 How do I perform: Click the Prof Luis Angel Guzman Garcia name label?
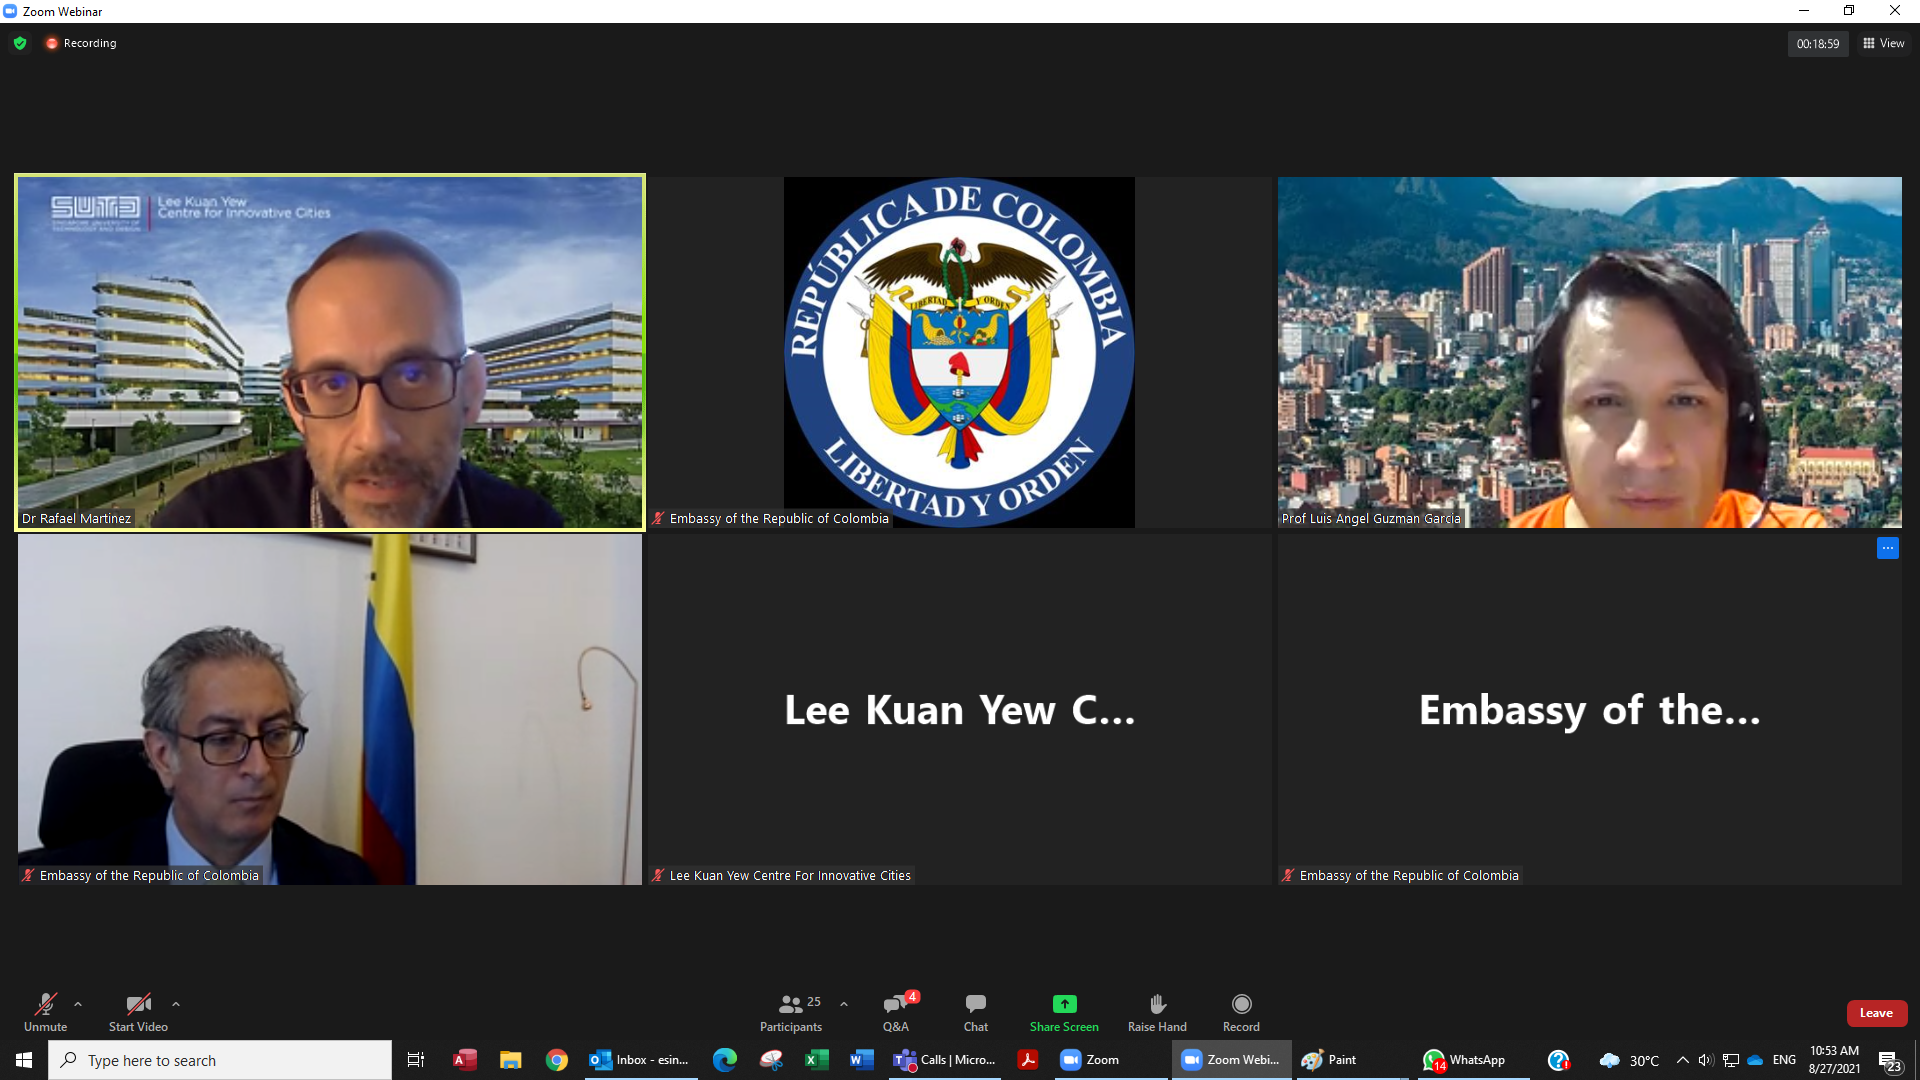tap(1371, 518)
